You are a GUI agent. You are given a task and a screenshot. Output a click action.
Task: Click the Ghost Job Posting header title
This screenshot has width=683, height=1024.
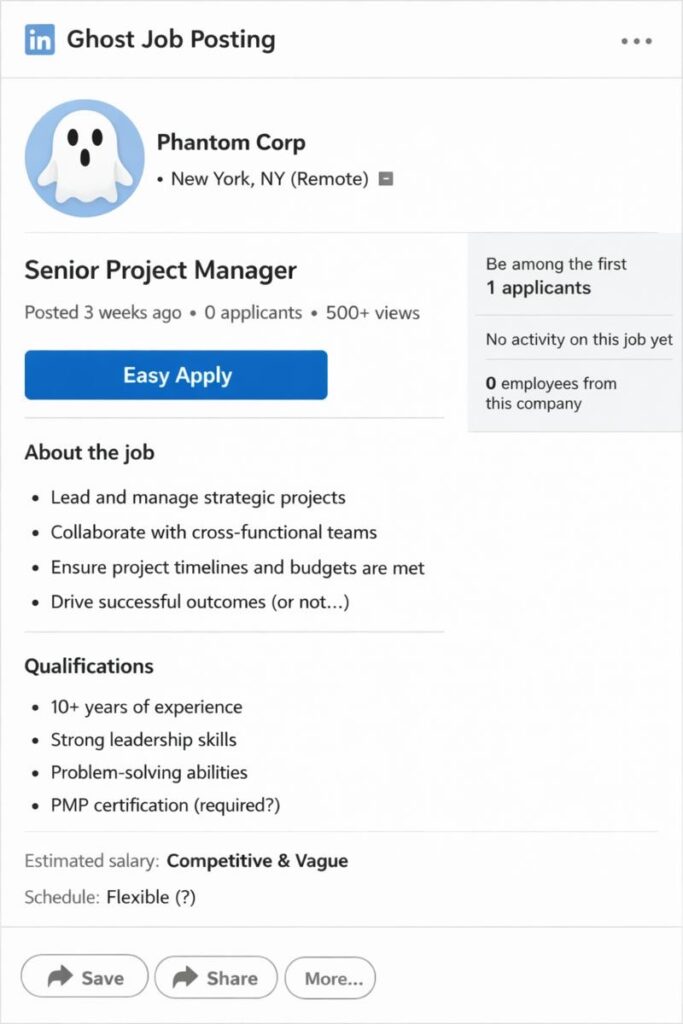tap(170, 40)
